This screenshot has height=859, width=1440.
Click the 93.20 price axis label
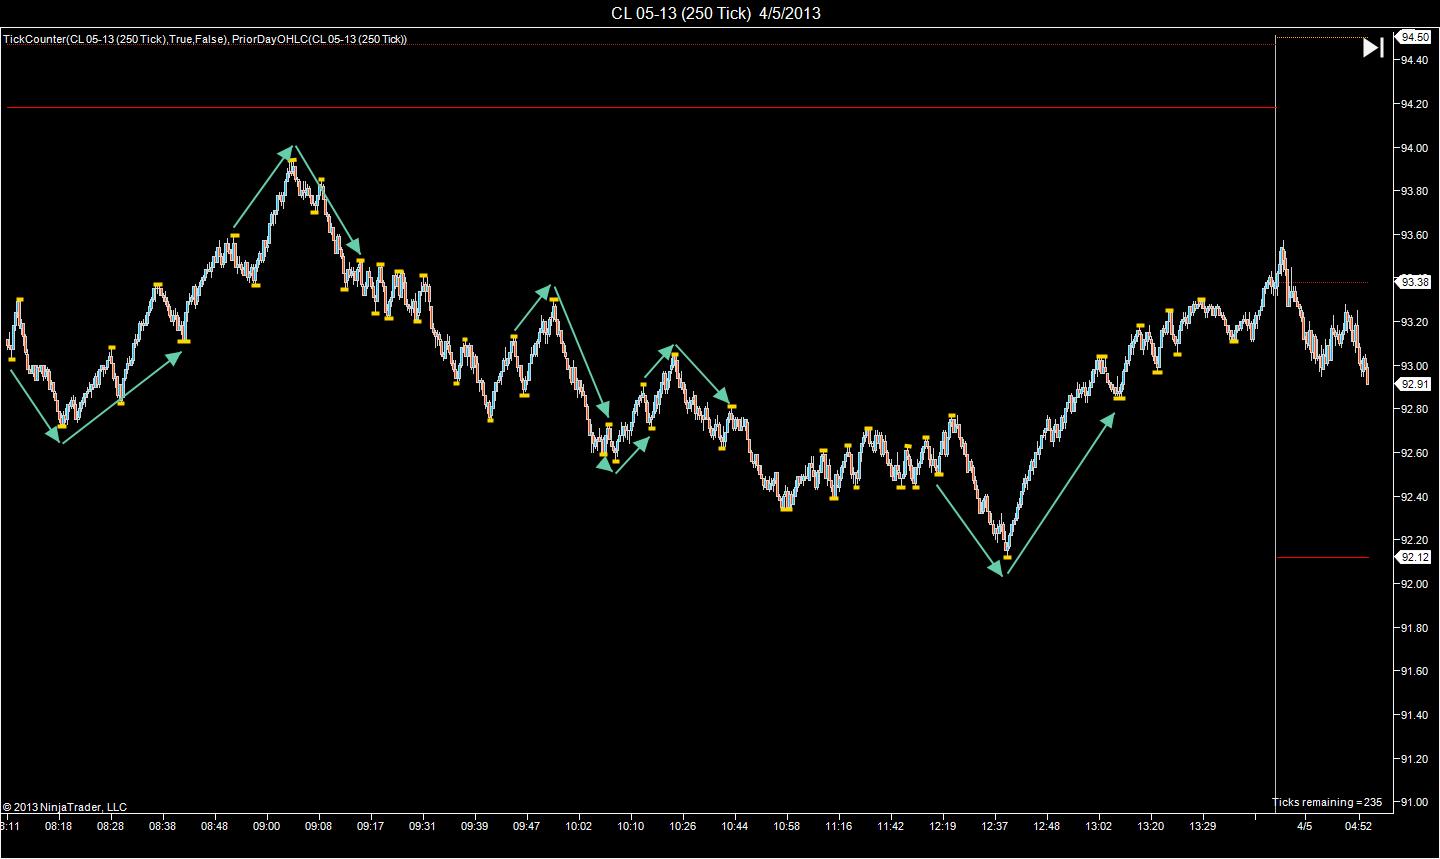coord(1414,322)
